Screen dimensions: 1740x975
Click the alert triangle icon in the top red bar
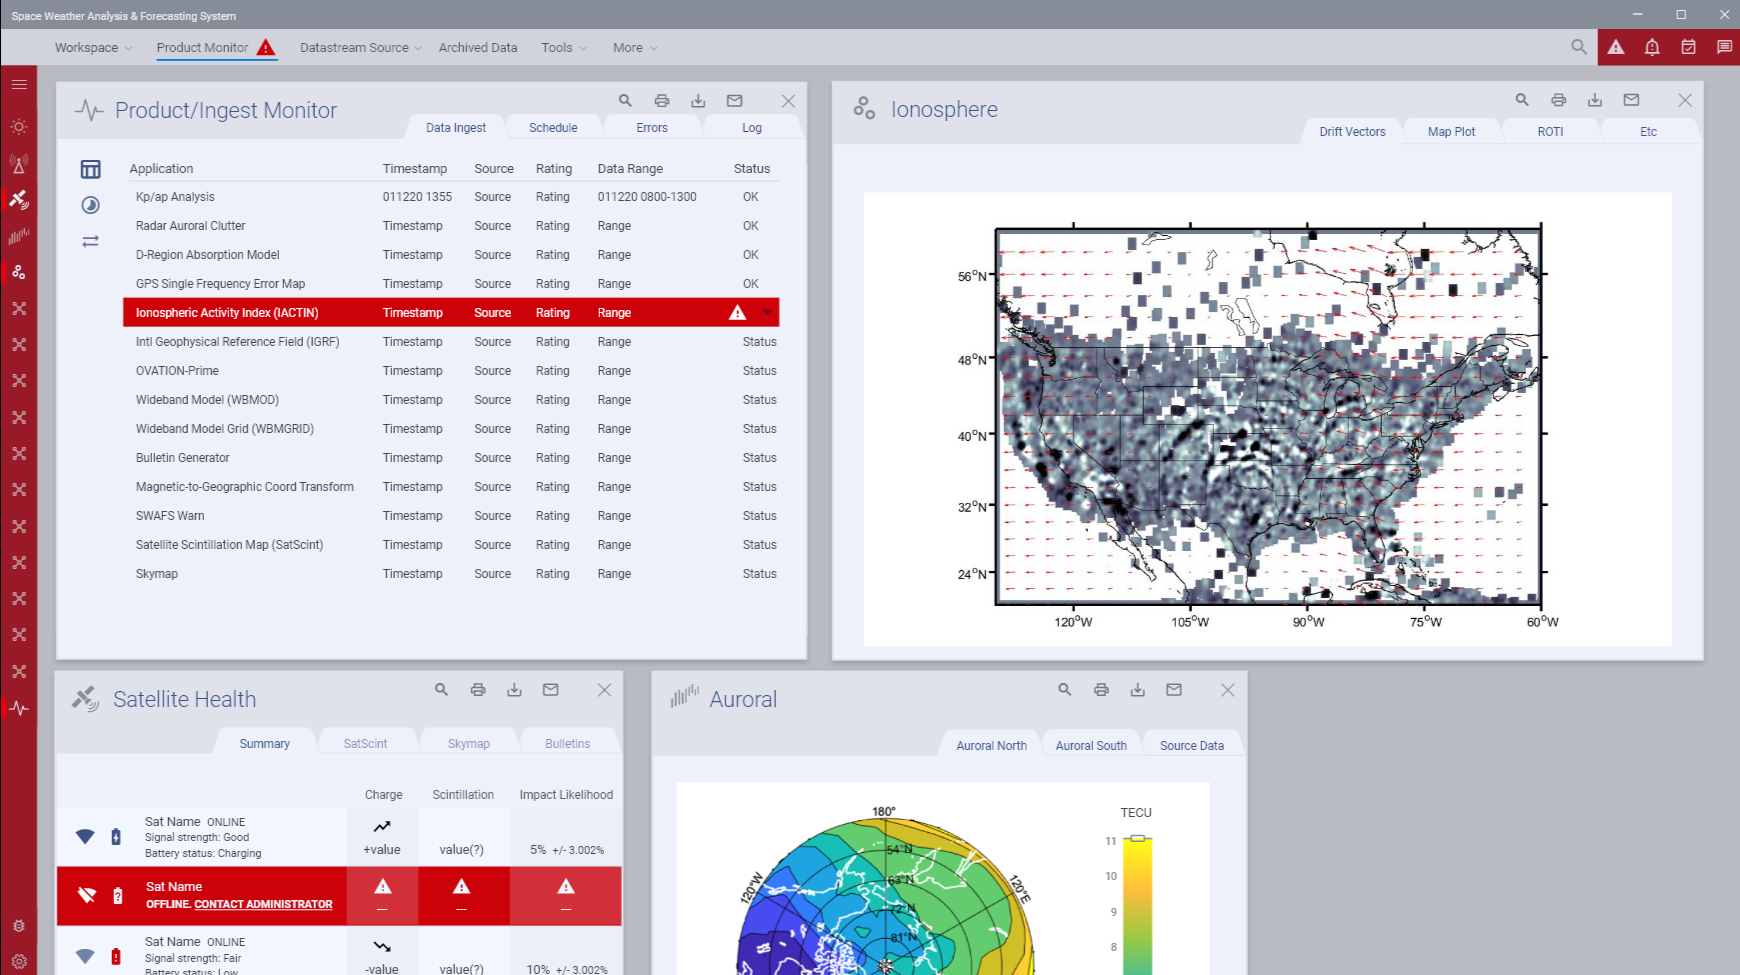pos(1616,47)
